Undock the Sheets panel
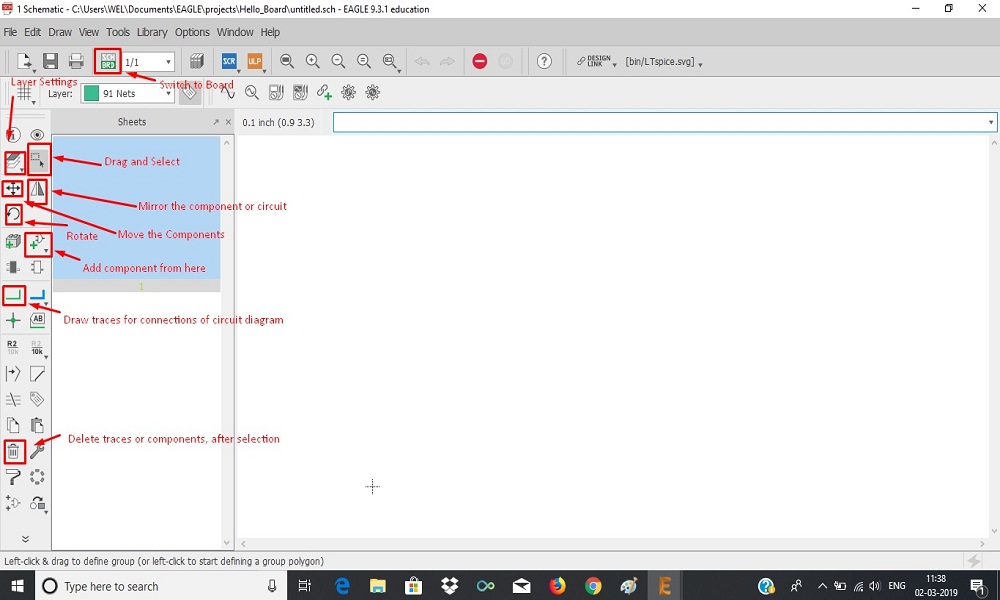Viewport: 1000px width, 600px height. tap(216, 122)
